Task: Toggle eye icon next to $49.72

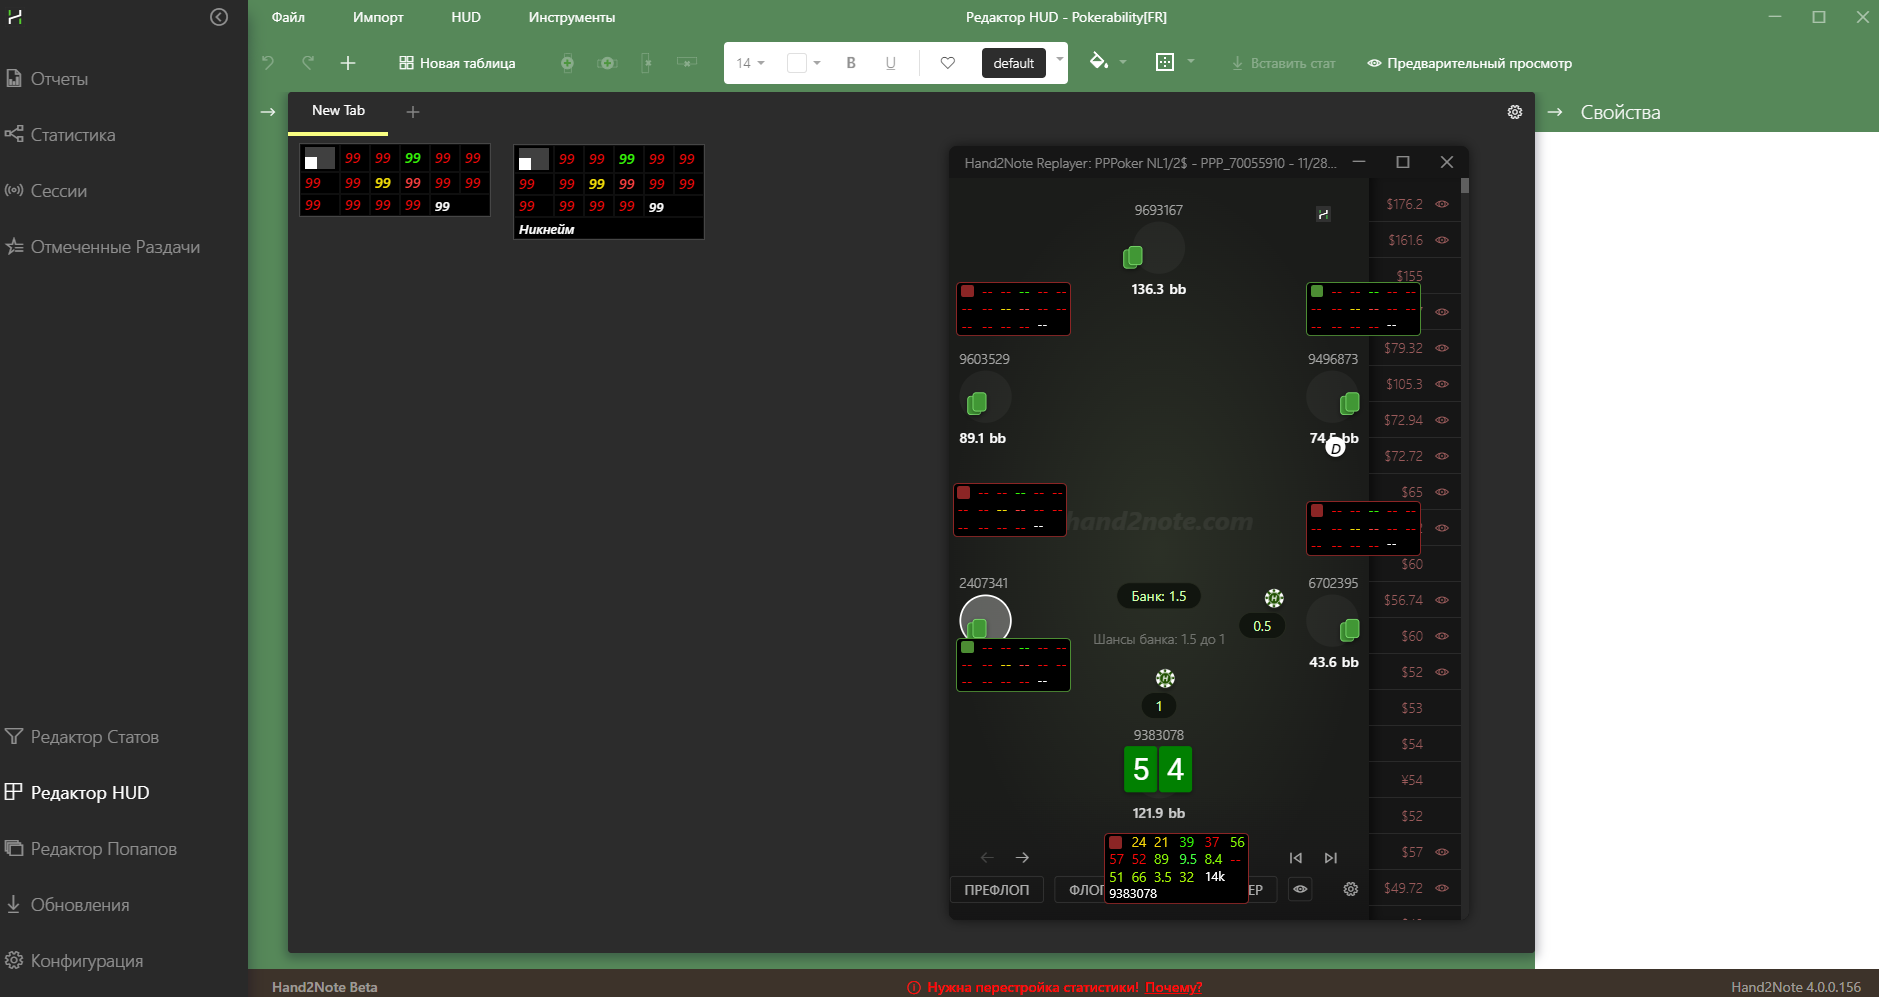Action: (1442, 888)
